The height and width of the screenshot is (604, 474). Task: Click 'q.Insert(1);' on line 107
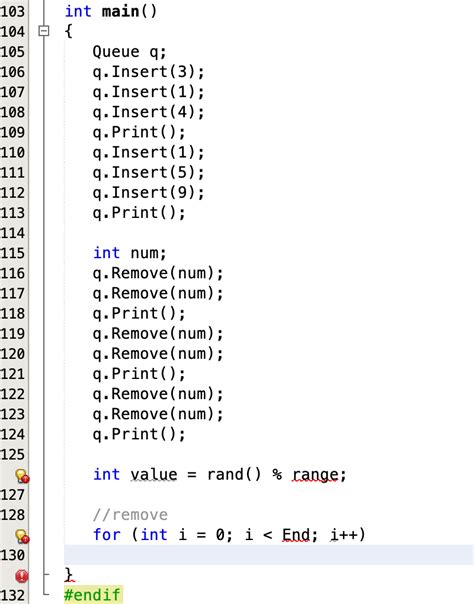[x=148, y=92]
